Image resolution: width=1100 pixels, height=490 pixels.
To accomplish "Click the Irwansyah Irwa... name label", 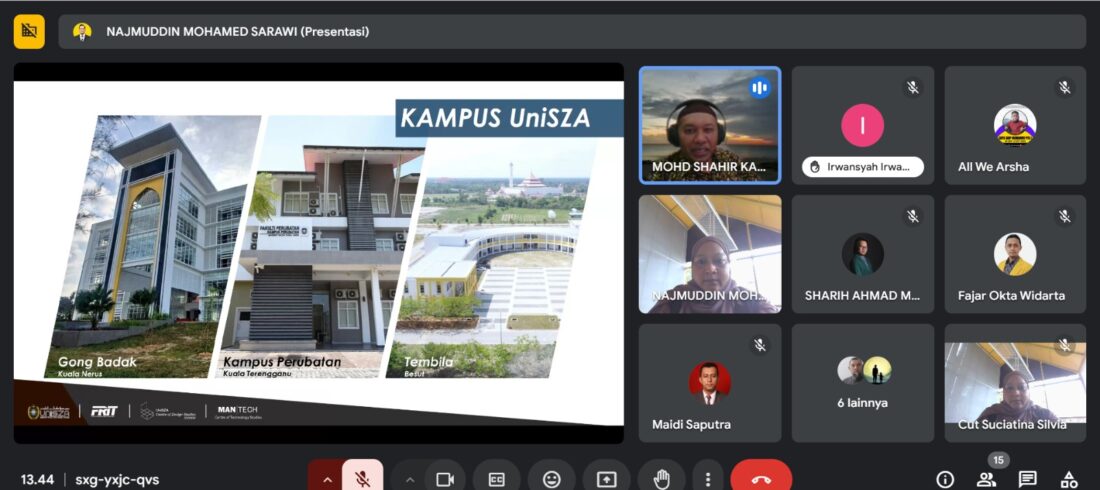I will [863, 167].
